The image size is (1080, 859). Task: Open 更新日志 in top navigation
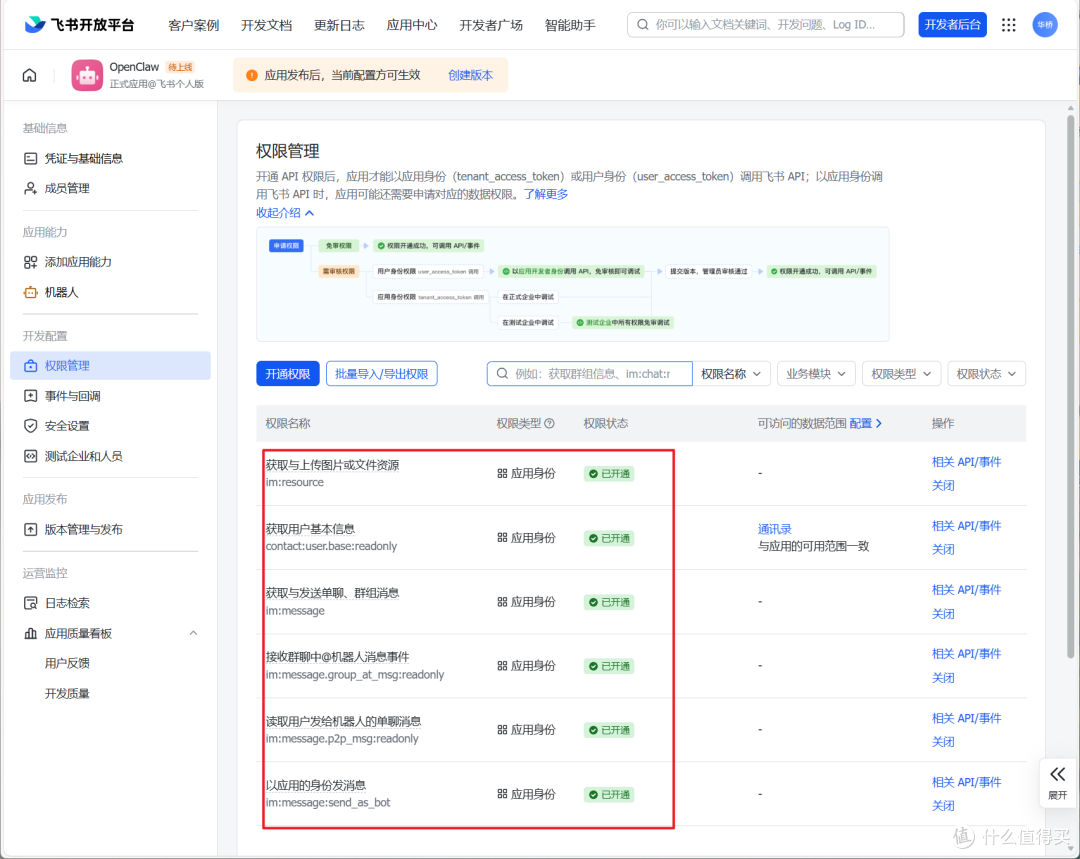[339, 25]
